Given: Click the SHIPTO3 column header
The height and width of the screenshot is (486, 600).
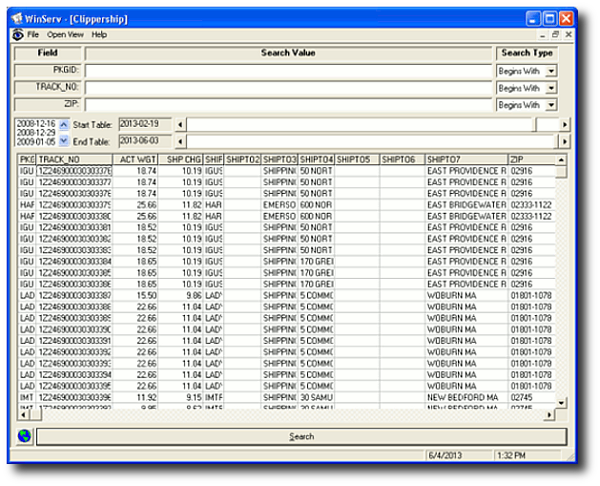Looking at the screenshot, I should 279,160.
